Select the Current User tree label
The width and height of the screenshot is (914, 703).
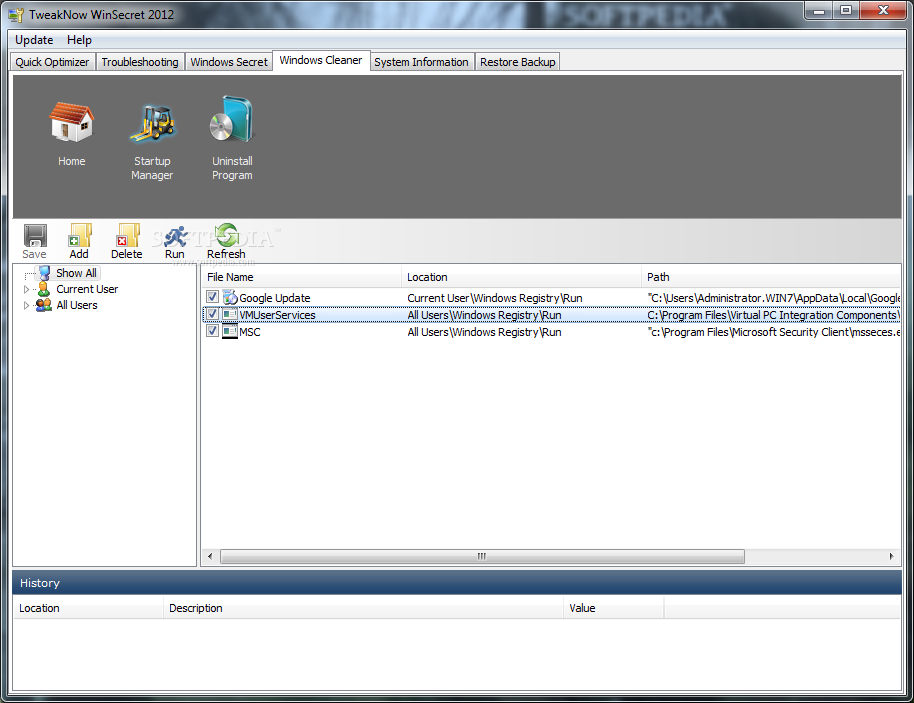[x=87, y=289]
